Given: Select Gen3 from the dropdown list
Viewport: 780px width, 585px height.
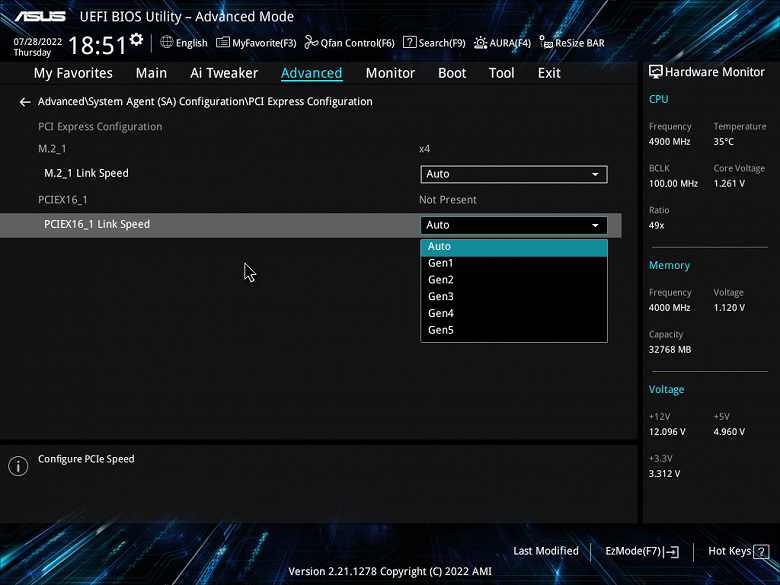Looking at the screenshot, I should tap(514, 296).
